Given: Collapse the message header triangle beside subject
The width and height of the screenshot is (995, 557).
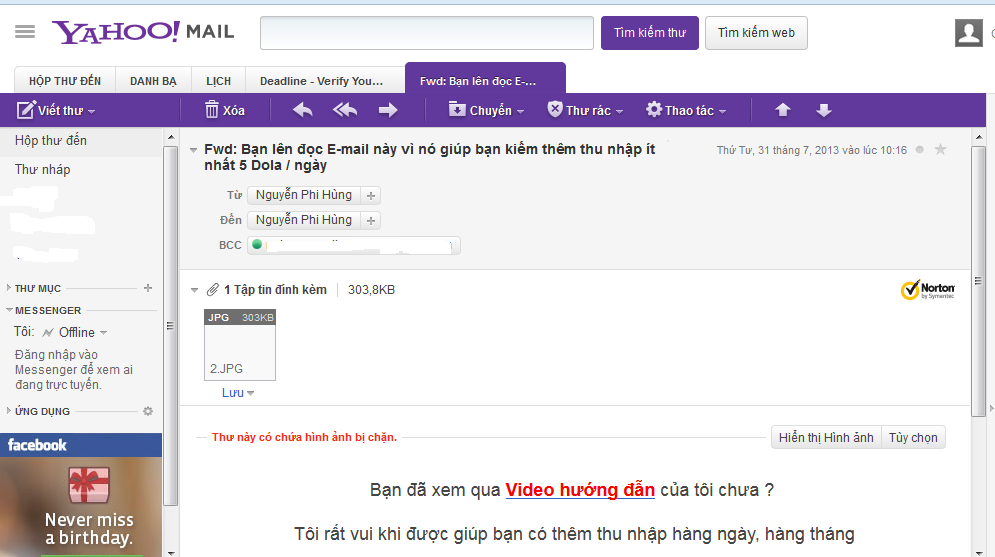Looking at the screenshot, I should tap(194, 150).
